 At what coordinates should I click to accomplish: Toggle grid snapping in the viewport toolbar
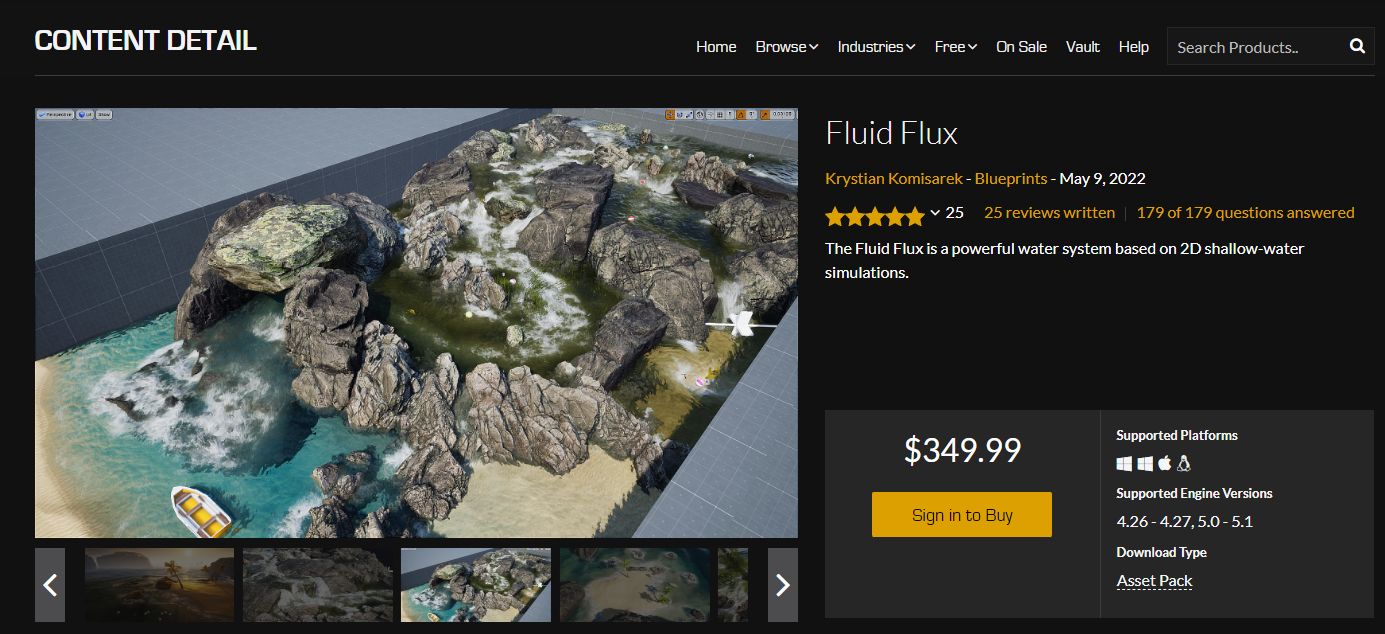(x=720, y=115)
